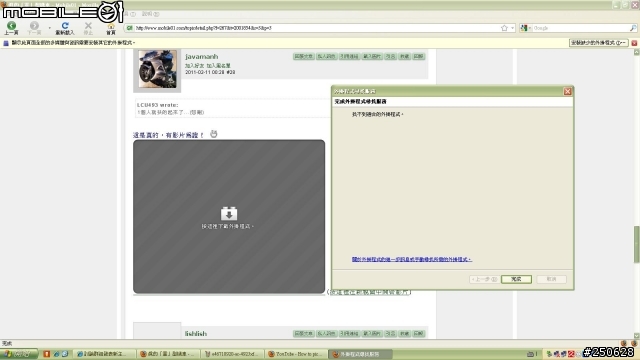Click the right-most status bar icon
Viewport: 640px width, 360px height.
pyautogui.click(x=633, y=343)
